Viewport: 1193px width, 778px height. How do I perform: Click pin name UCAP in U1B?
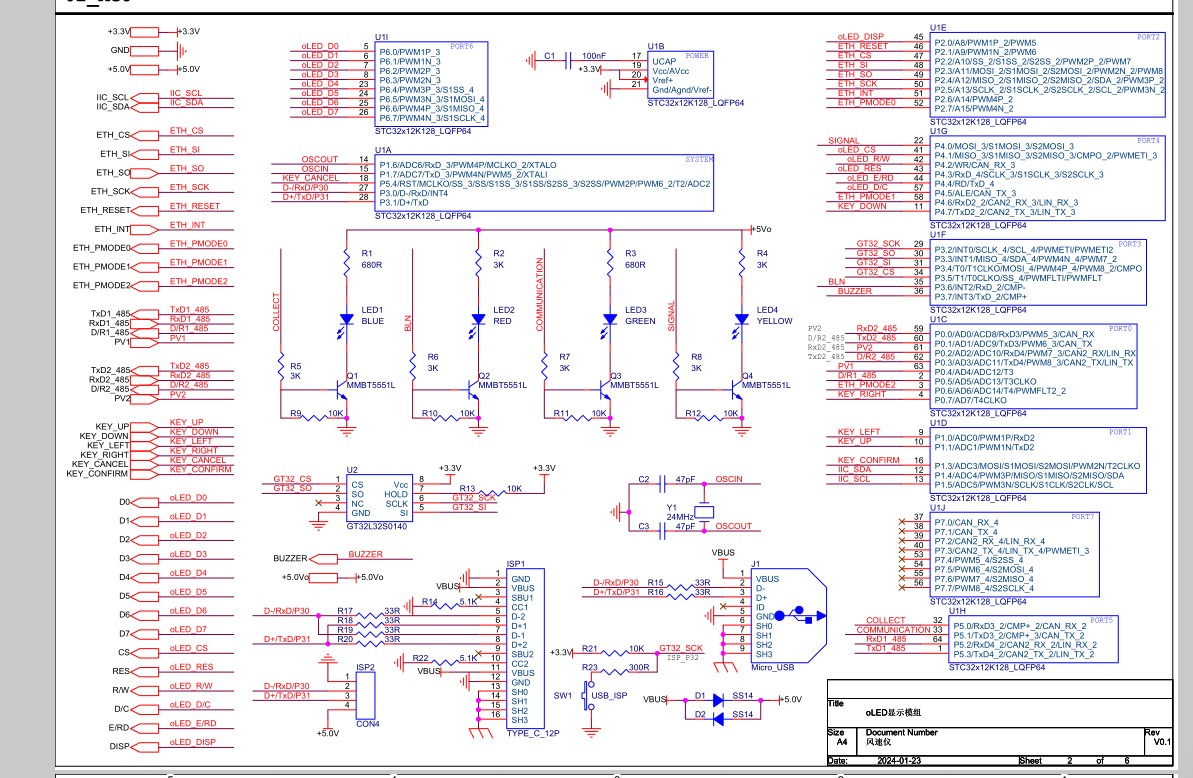(663, 62)
